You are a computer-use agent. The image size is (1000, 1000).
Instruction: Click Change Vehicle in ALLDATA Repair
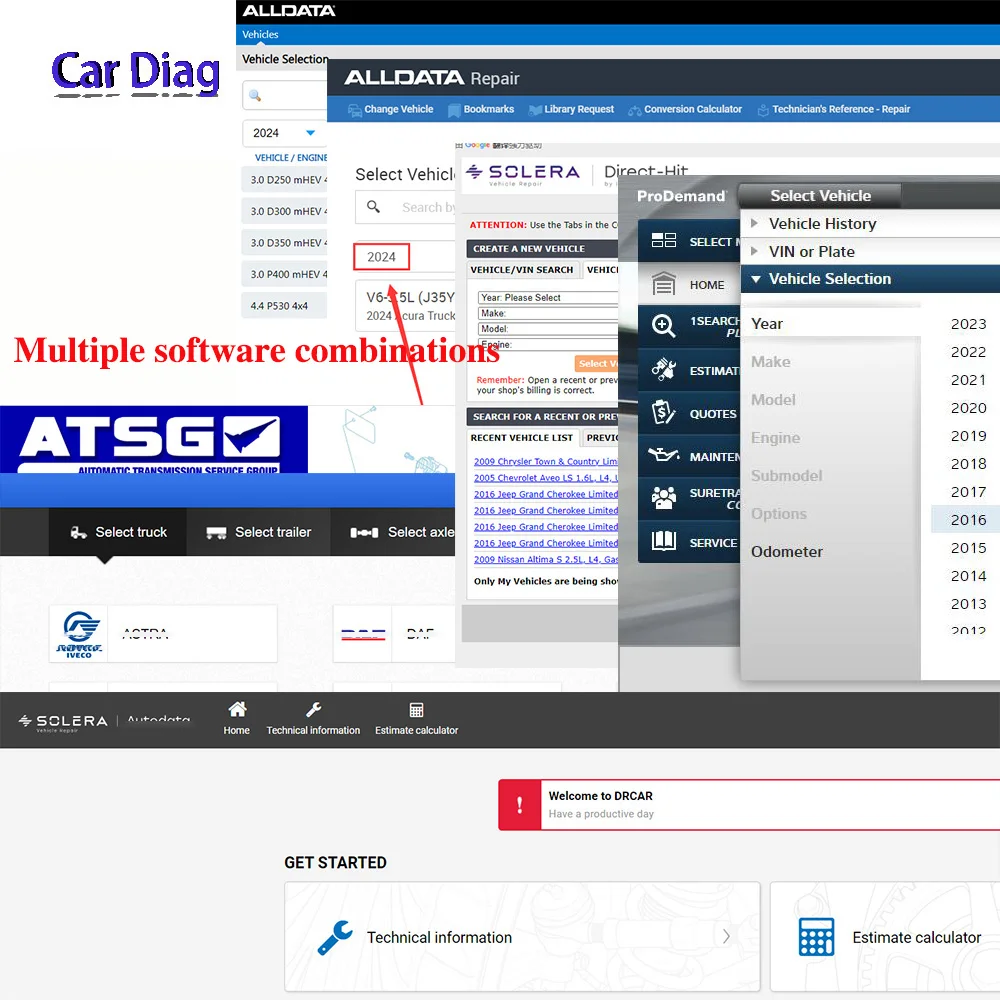(390, 109)
